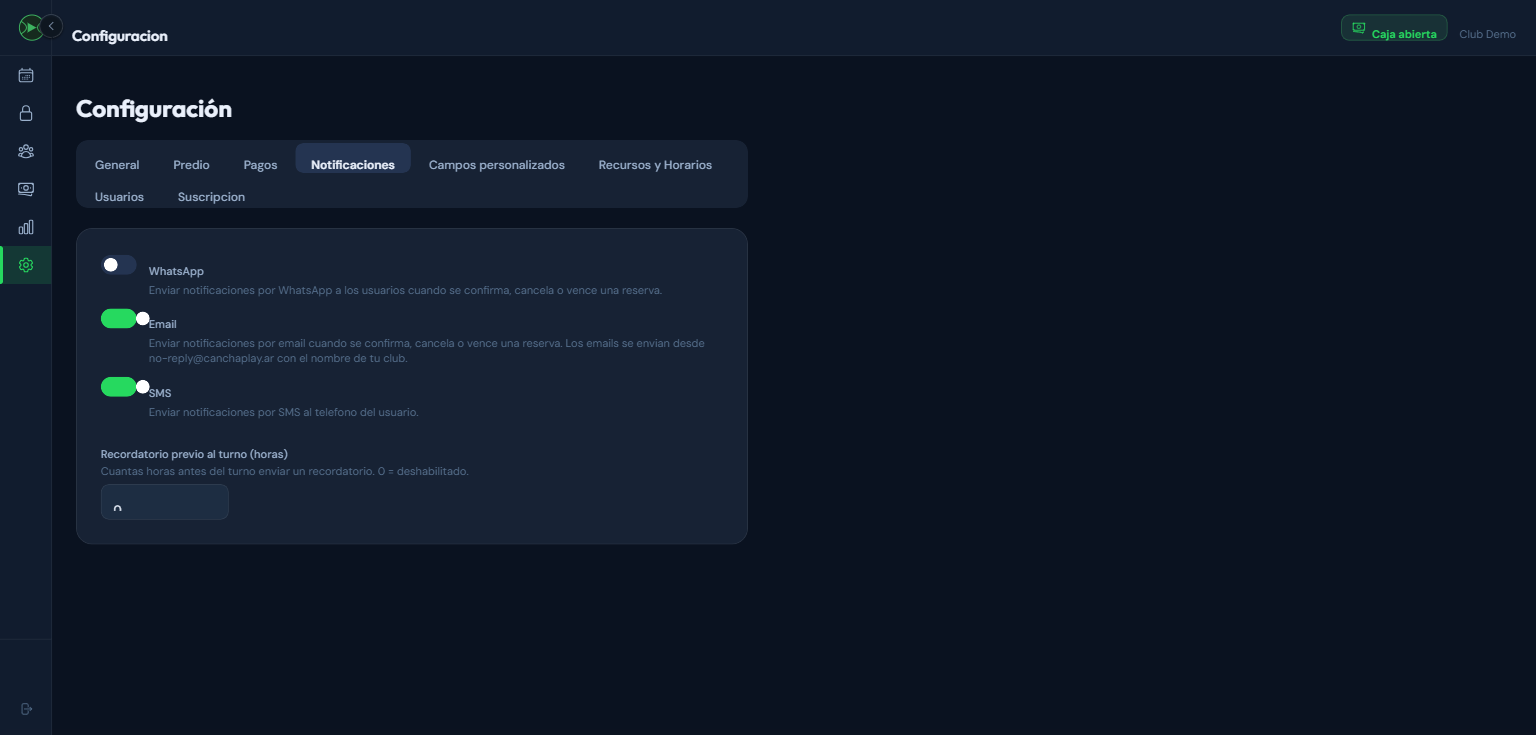The height and width of the screenshot is (735, 1536).
Task: Click the Configuracion title in top bar
Action: (120, 36)
